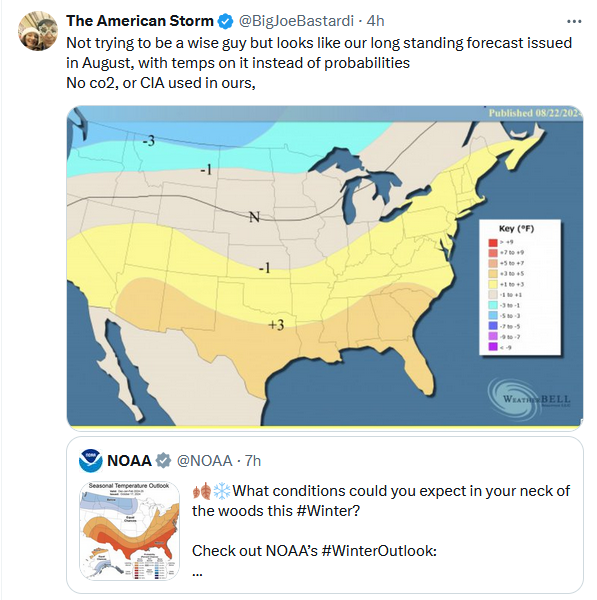Screen dimensions: 597x600
Task: Click the WeatherBell logo watermark
Action: (530, 399)
